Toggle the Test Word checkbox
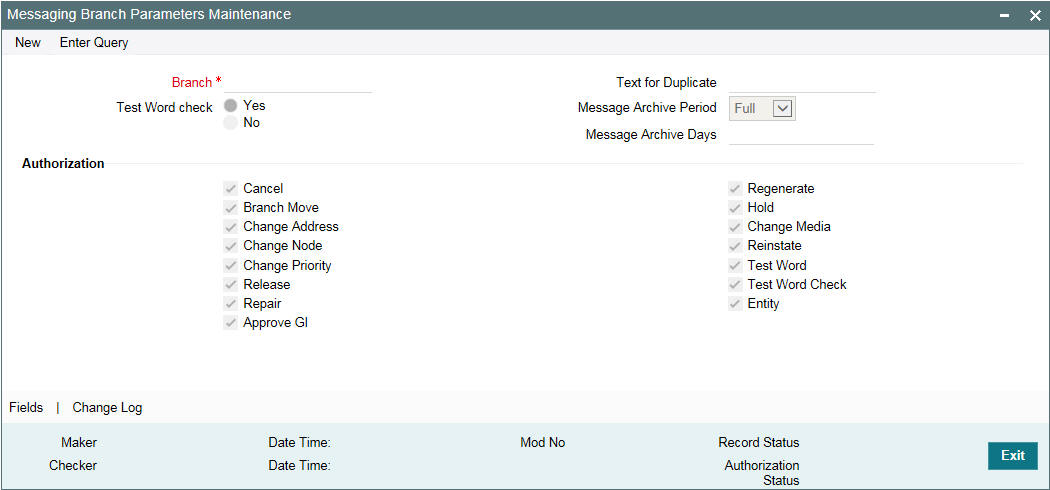The height and width of the screenshot is (490, 1050). [x=735, y=266]
